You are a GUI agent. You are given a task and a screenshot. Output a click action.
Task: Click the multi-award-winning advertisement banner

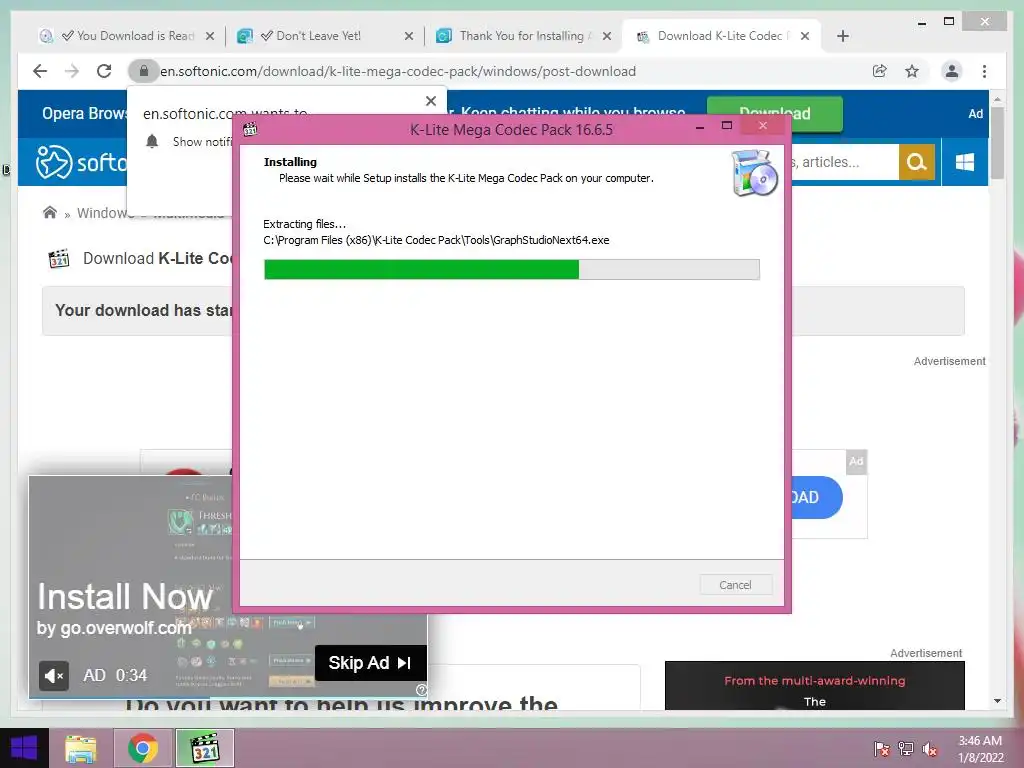[x=814, y=685]
